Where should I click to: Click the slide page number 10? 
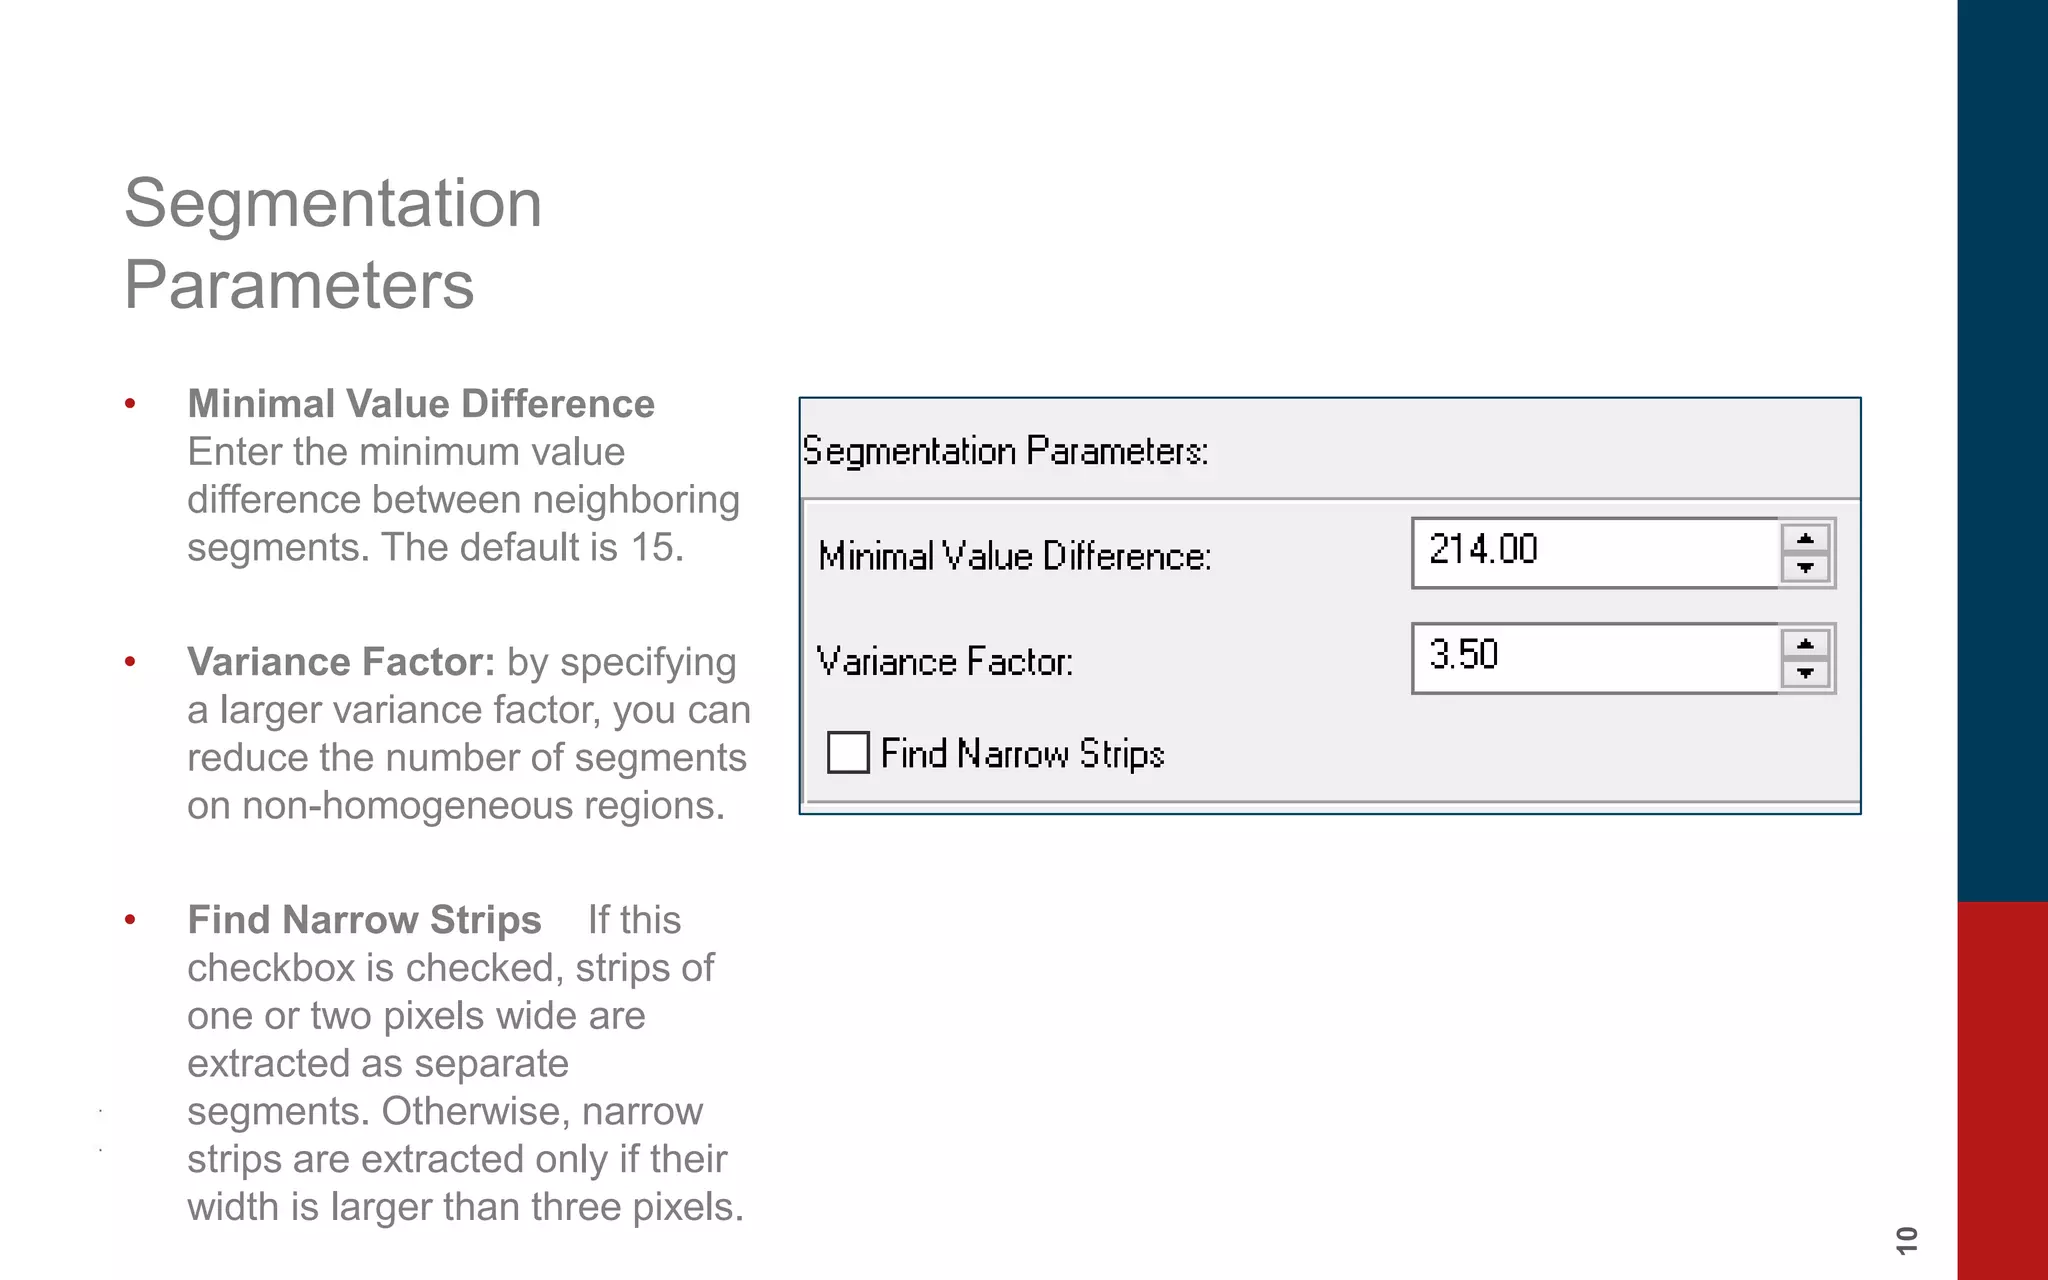tap(1907, 1240)
